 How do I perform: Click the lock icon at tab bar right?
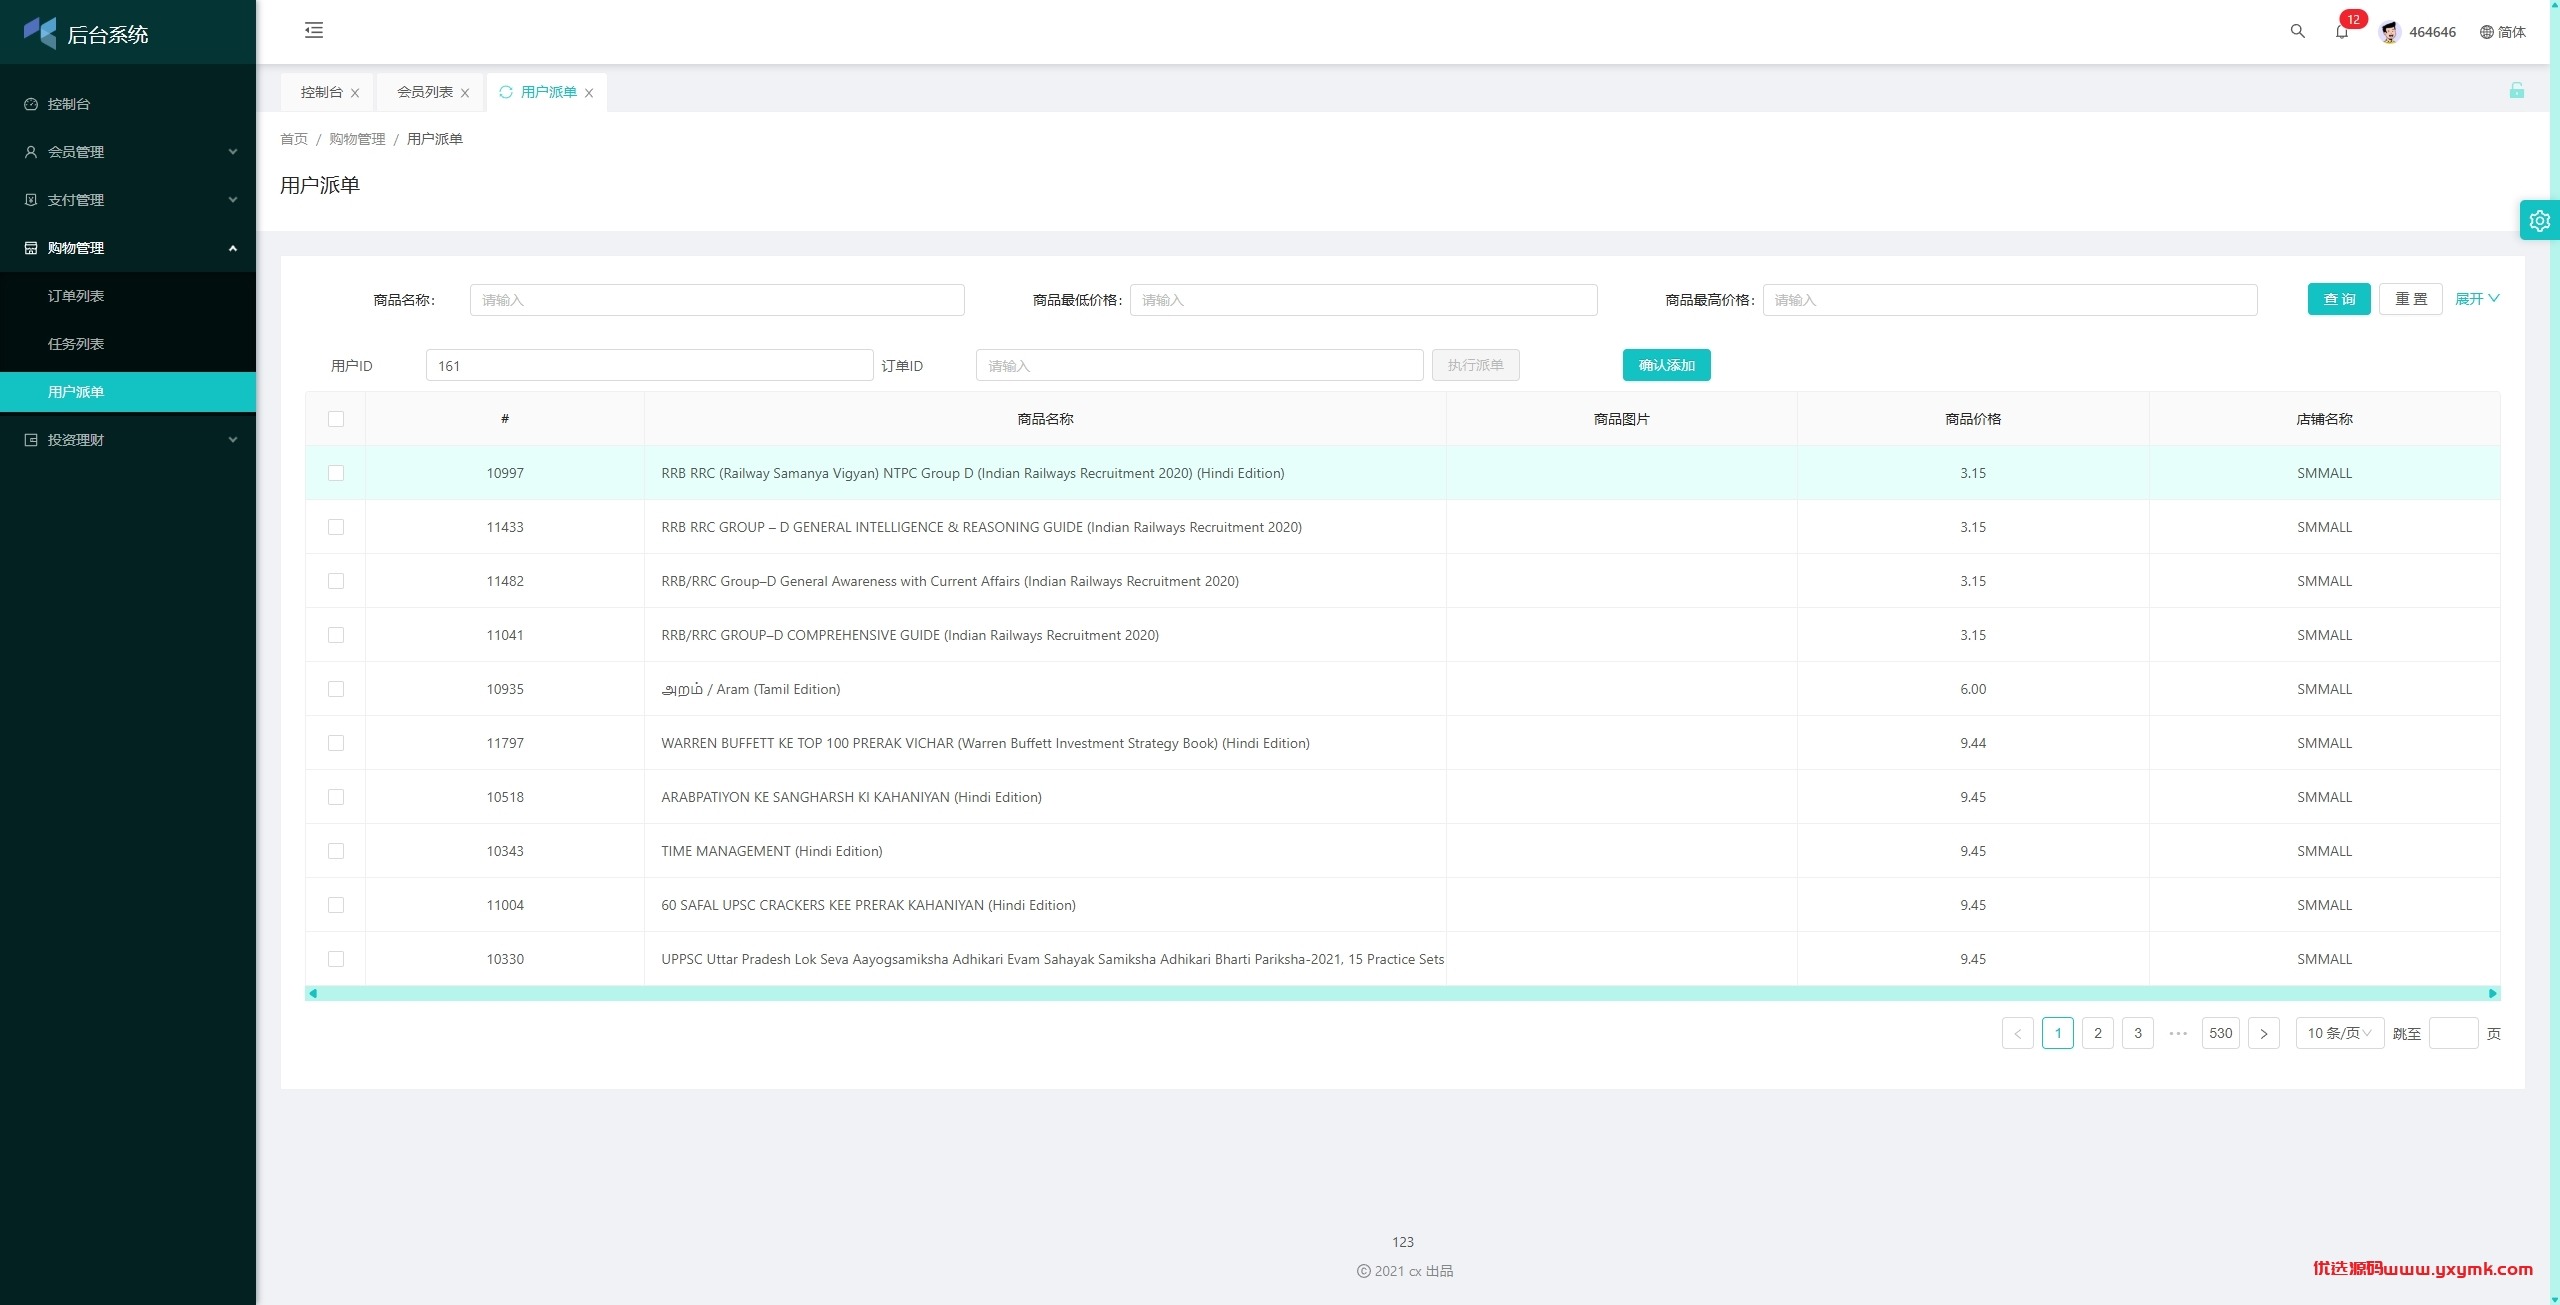coord(2516,91)
